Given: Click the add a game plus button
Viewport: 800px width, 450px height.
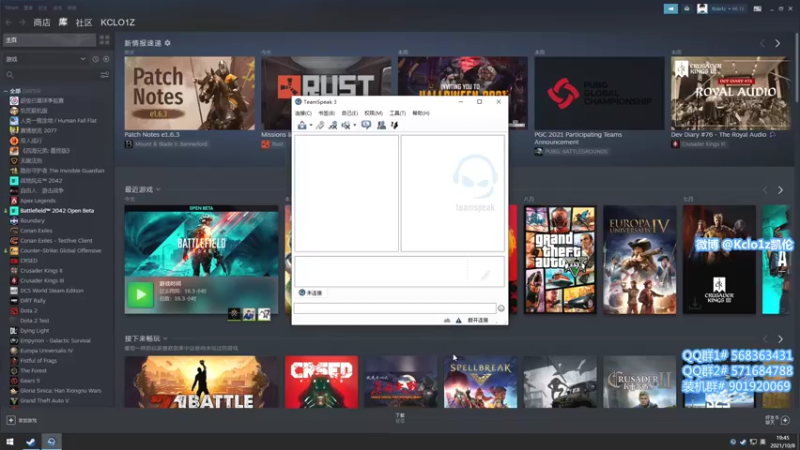Looking at the screenshot, I should pos(11,420).
